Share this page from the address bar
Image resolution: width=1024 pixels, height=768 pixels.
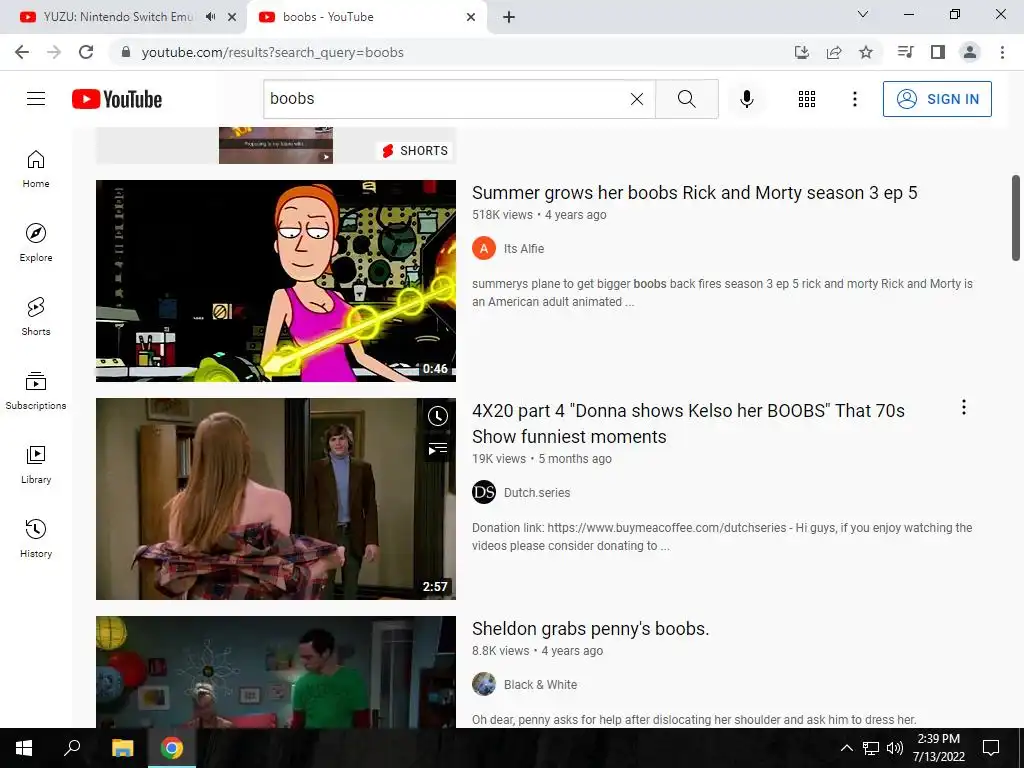pyautogui.click(x=834, y=52)
